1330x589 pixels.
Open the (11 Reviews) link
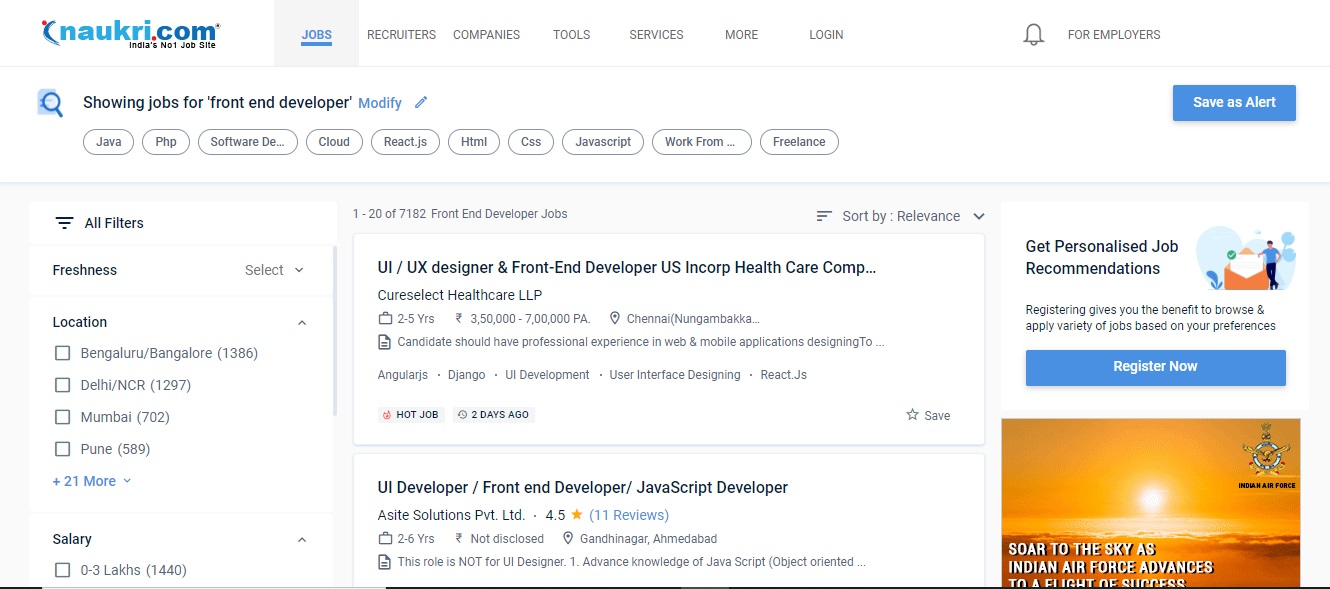(x=629, y=515)
